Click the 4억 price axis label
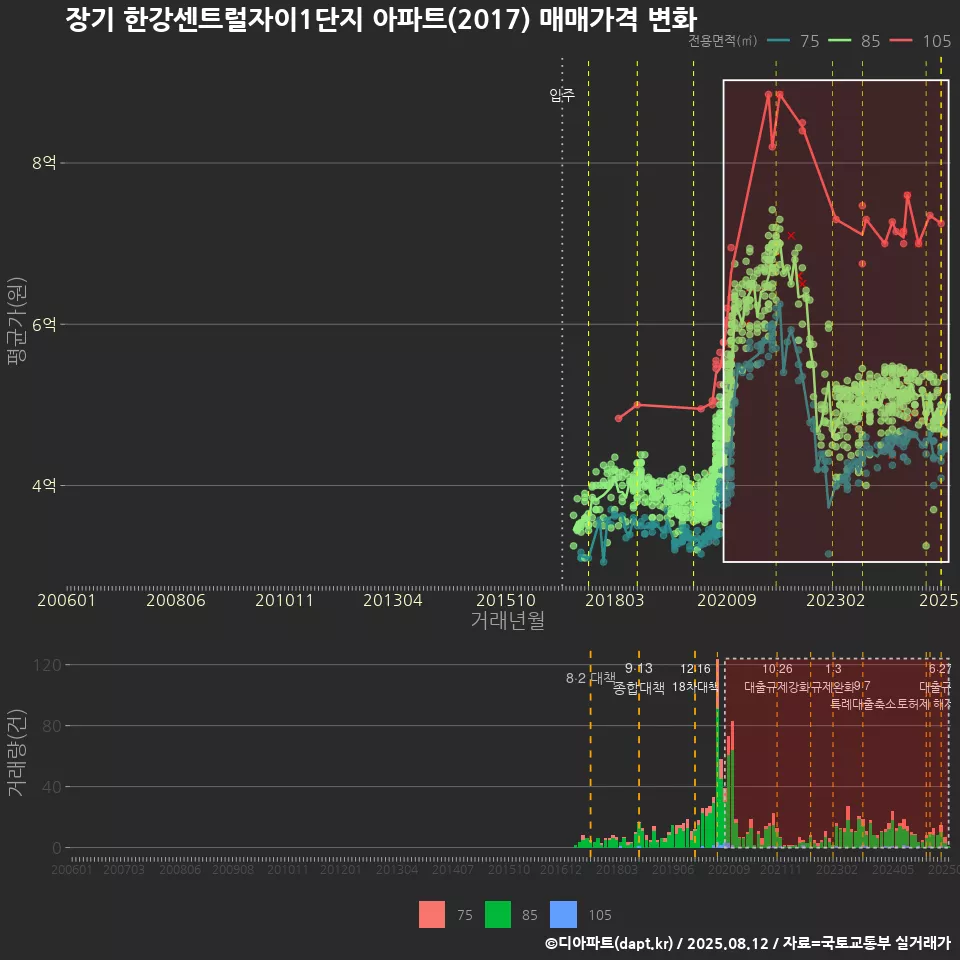This screenshot has width=960, height=960. pos(44,486)
